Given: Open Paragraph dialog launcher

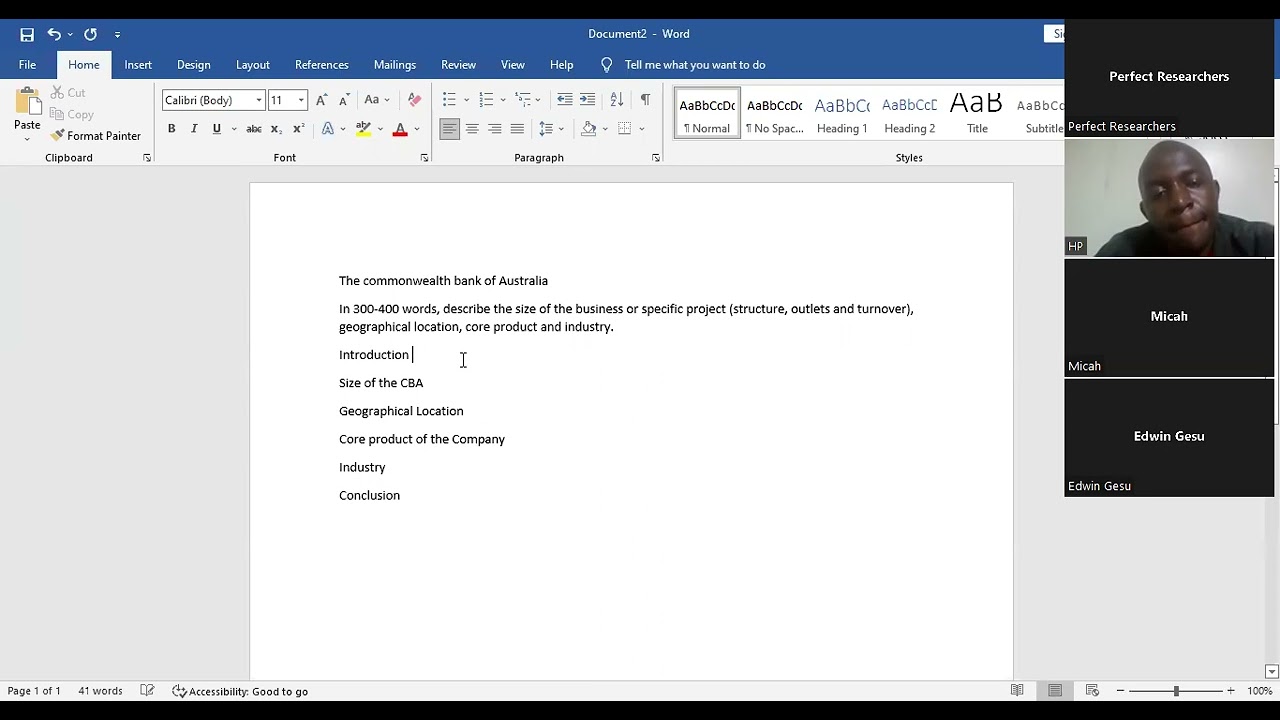Looking at the screenshot, I should 656,158.
